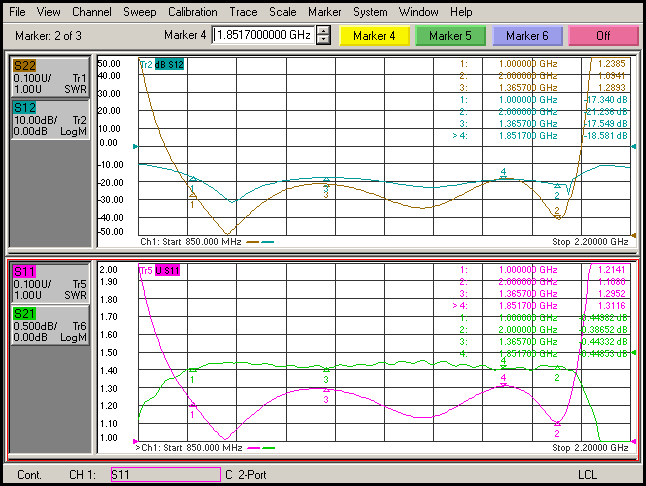Click the Tr5 U S11 trace label
The image size is (646, 486).
tap(160, 271)
